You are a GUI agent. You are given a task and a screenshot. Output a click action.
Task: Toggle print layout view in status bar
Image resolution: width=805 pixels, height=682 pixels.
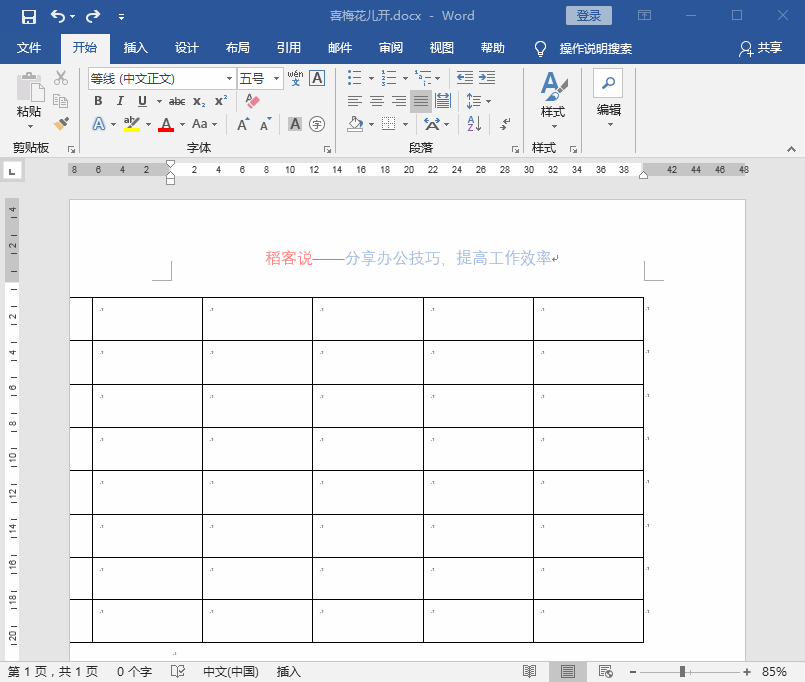(568, 671)
